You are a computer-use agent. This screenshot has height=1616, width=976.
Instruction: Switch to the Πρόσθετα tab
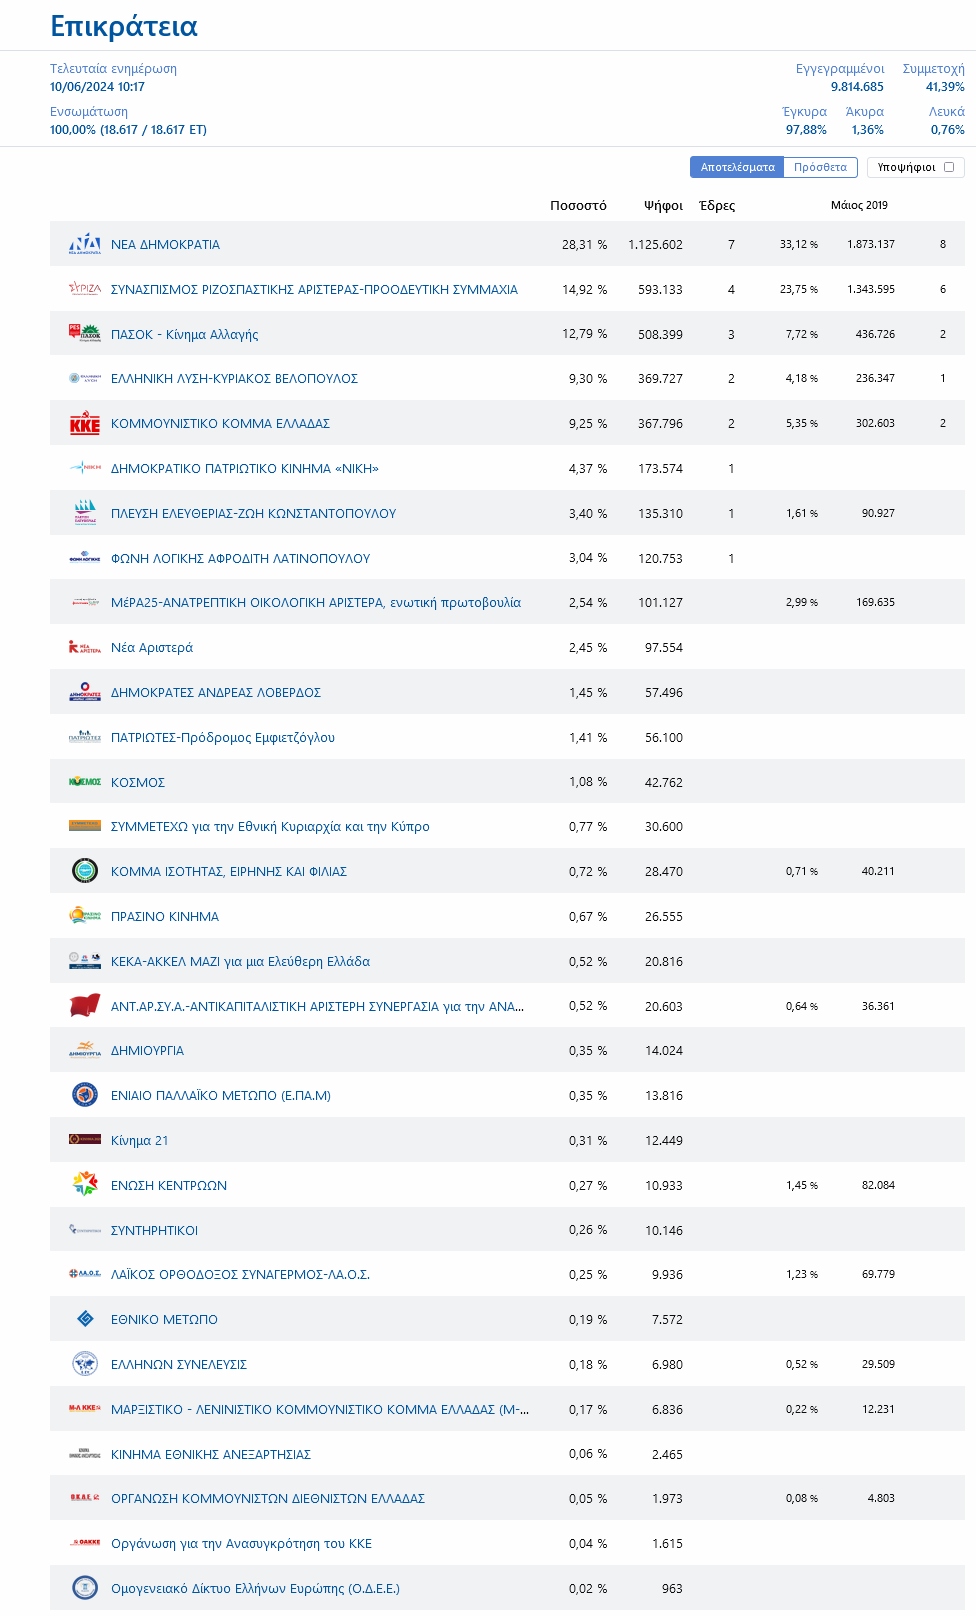pyautogui.click(x=820, y=167)
